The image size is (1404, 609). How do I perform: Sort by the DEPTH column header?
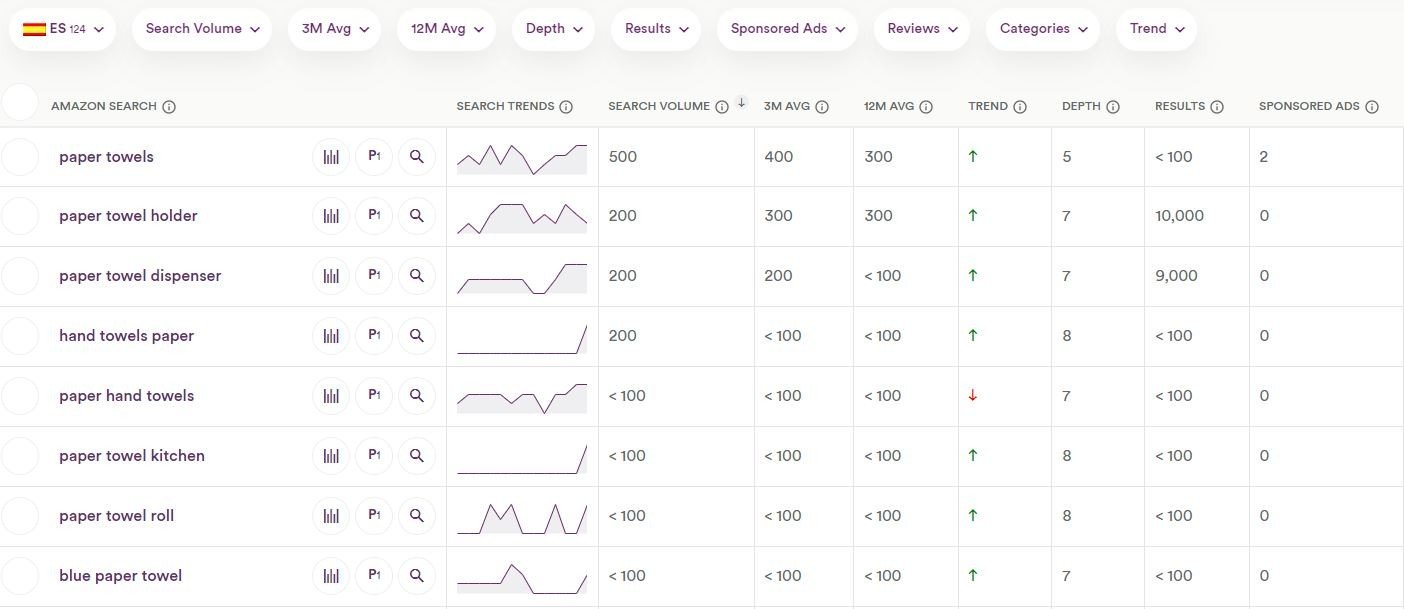[1081, 106]
